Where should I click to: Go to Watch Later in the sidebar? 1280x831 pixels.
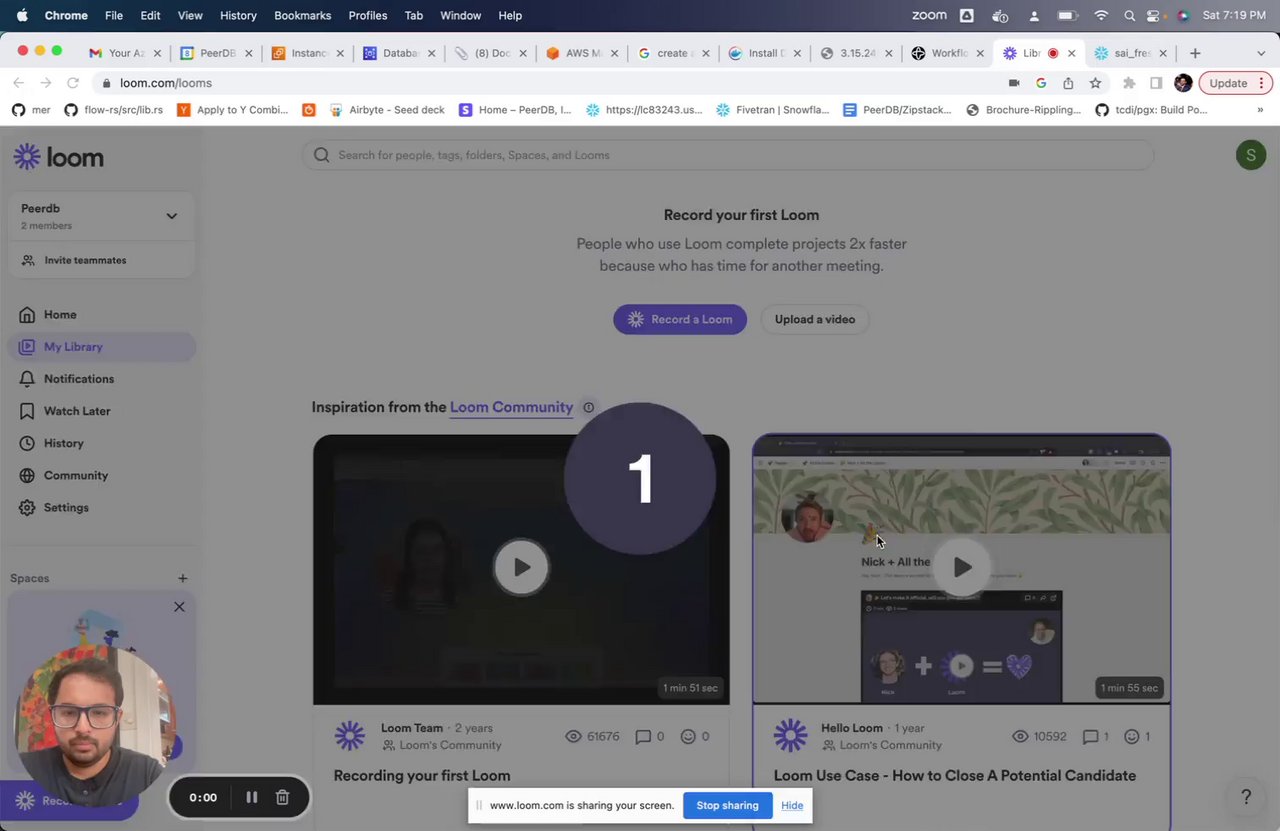[x=77, y=411]
